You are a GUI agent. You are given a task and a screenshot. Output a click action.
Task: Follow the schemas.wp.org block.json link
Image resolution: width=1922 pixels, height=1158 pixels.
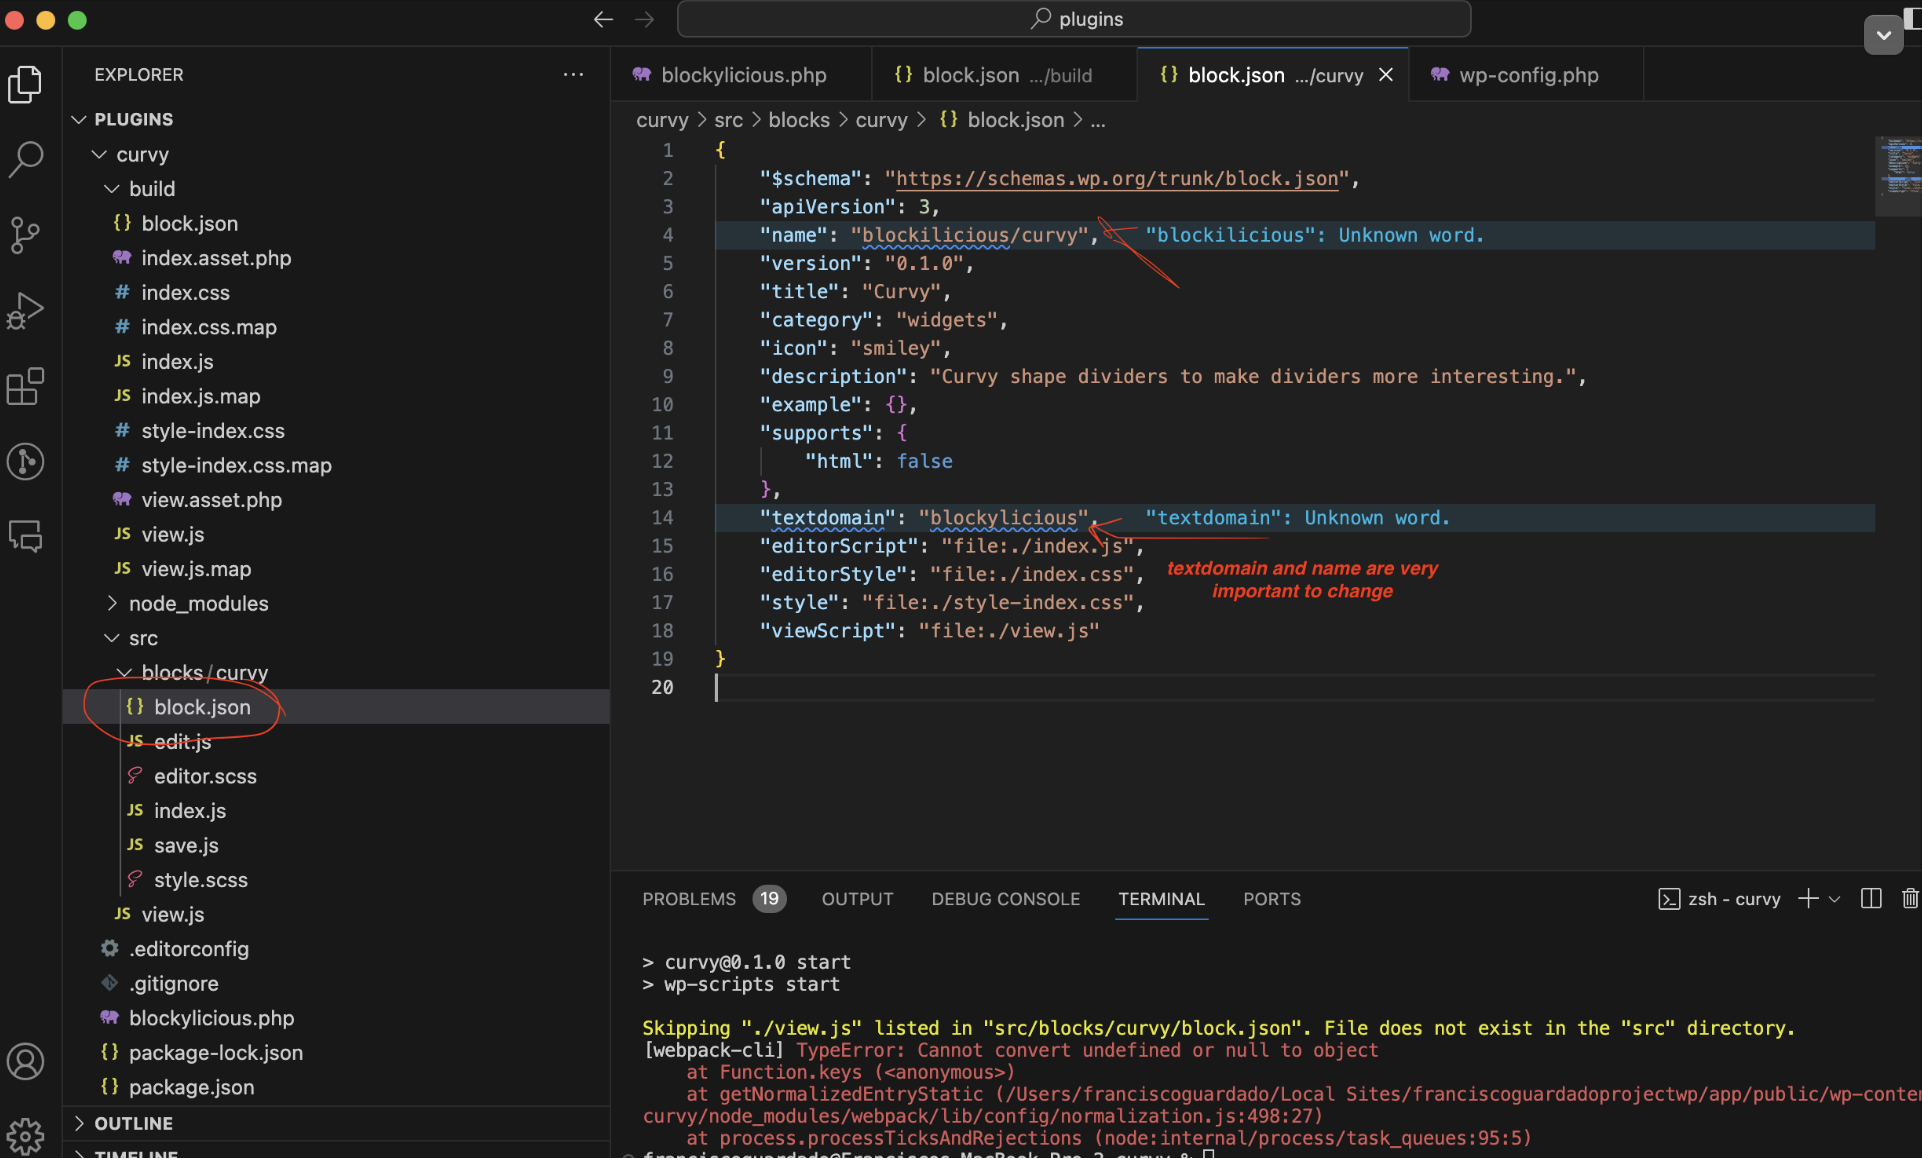click(x=1117, y=178)
